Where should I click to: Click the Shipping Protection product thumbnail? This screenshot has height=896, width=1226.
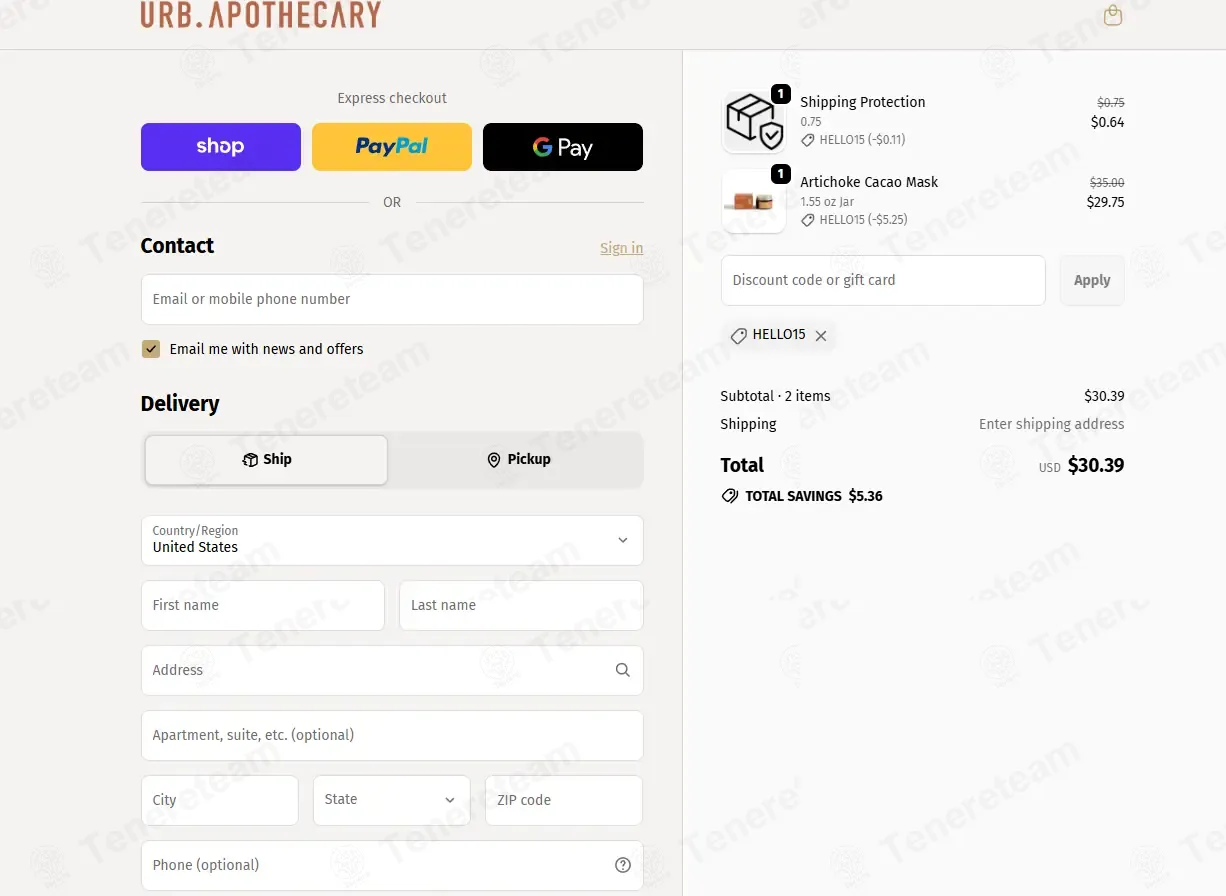pyautogui.click(x=754, y=121)
